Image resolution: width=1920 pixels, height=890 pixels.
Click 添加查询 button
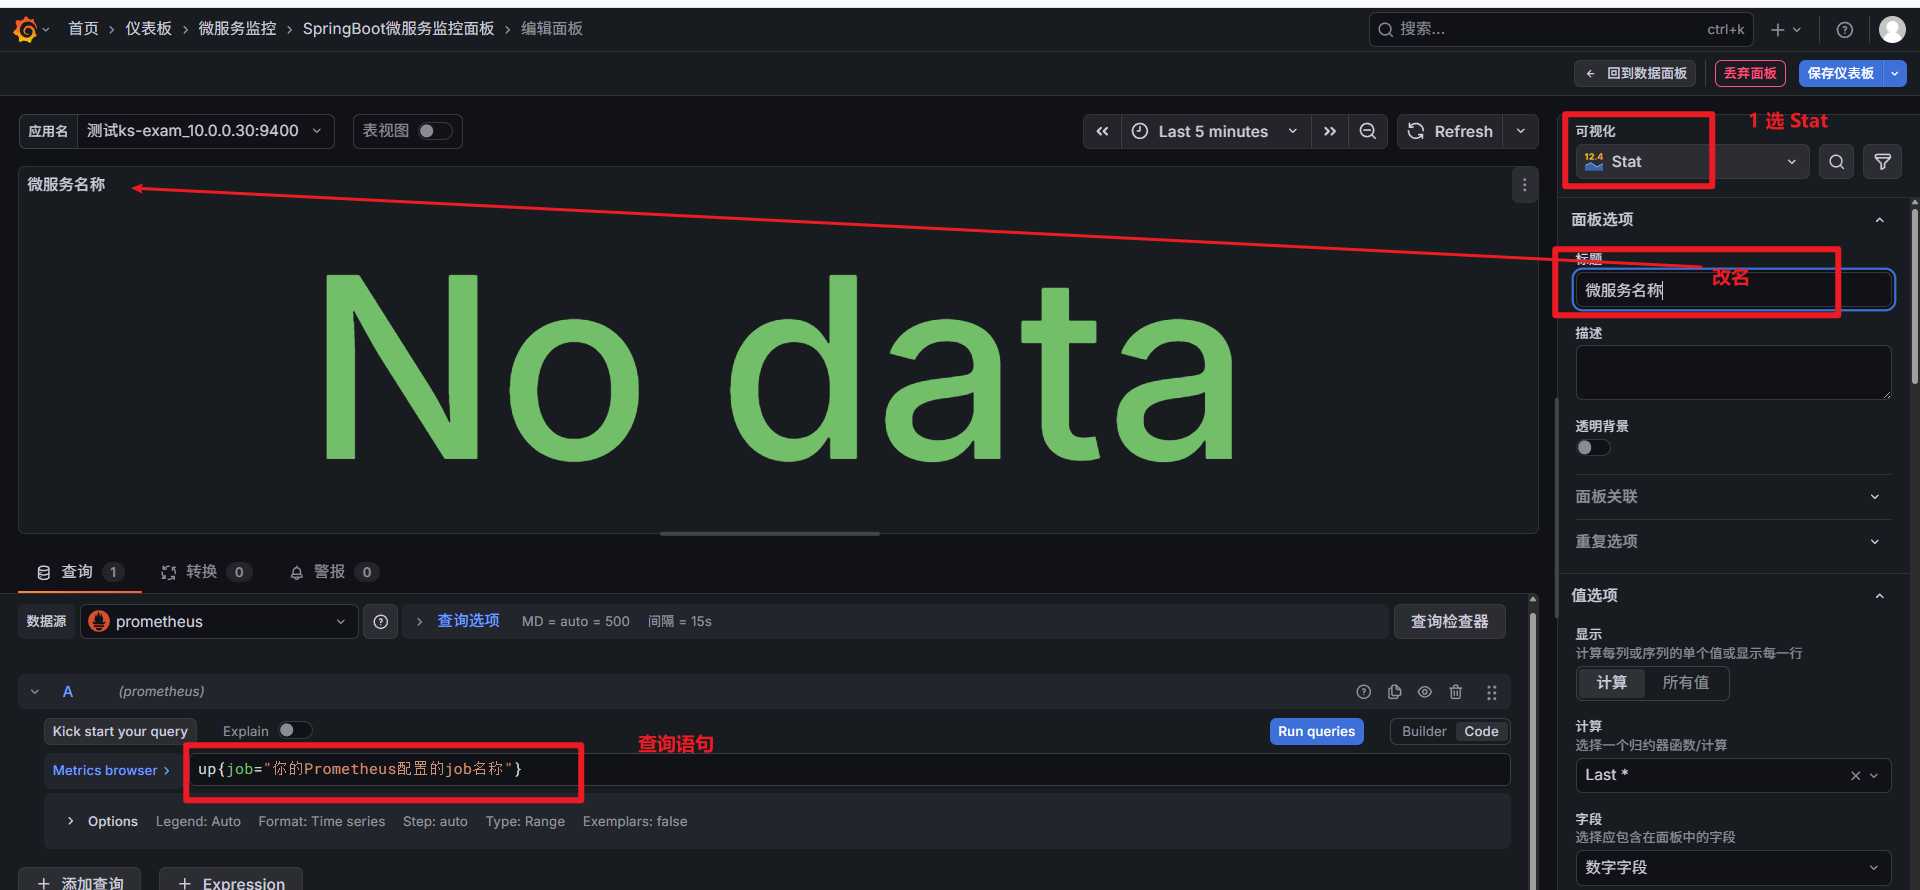[x=80, y=881]
